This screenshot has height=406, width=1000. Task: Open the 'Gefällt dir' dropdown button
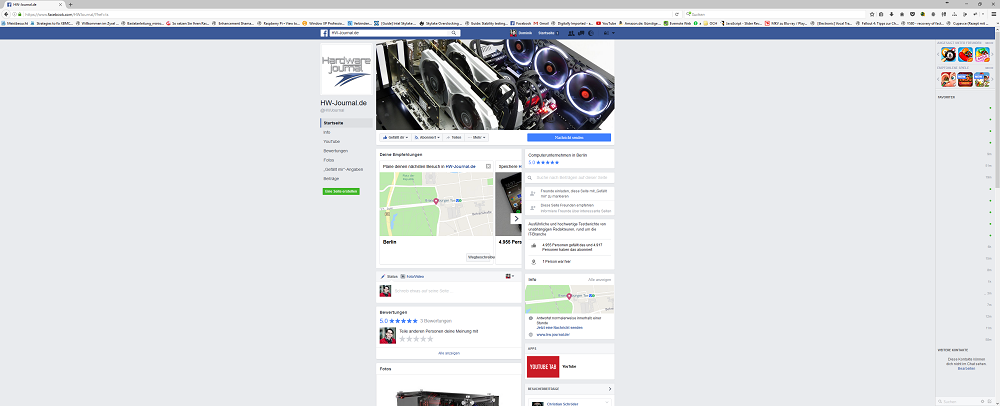coord(395,137)
